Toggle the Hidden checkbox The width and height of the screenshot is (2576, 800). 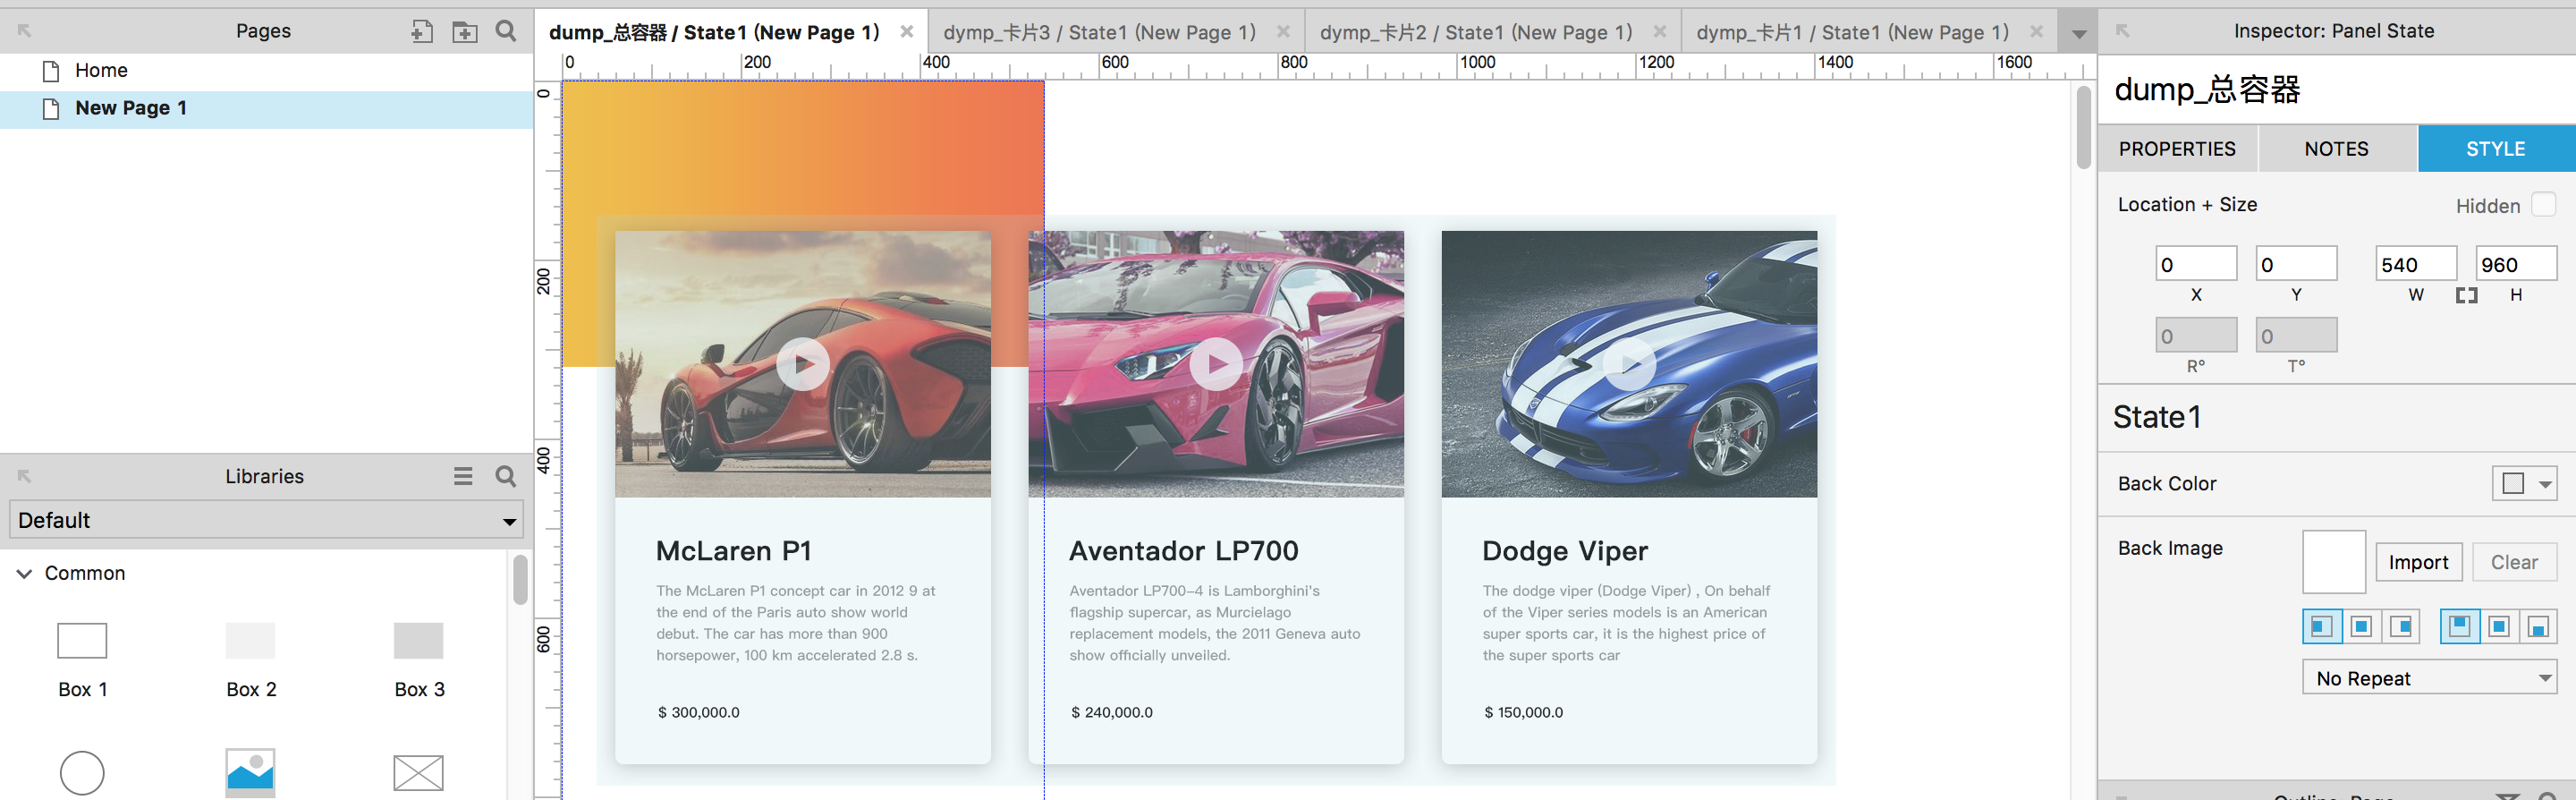[x=2543, y=204]
